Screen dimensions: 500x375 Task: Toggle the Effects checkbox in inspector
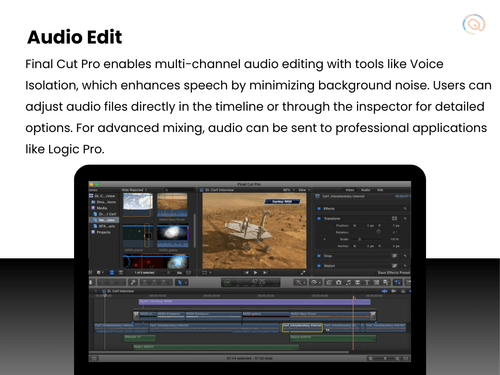coord(319,208)
